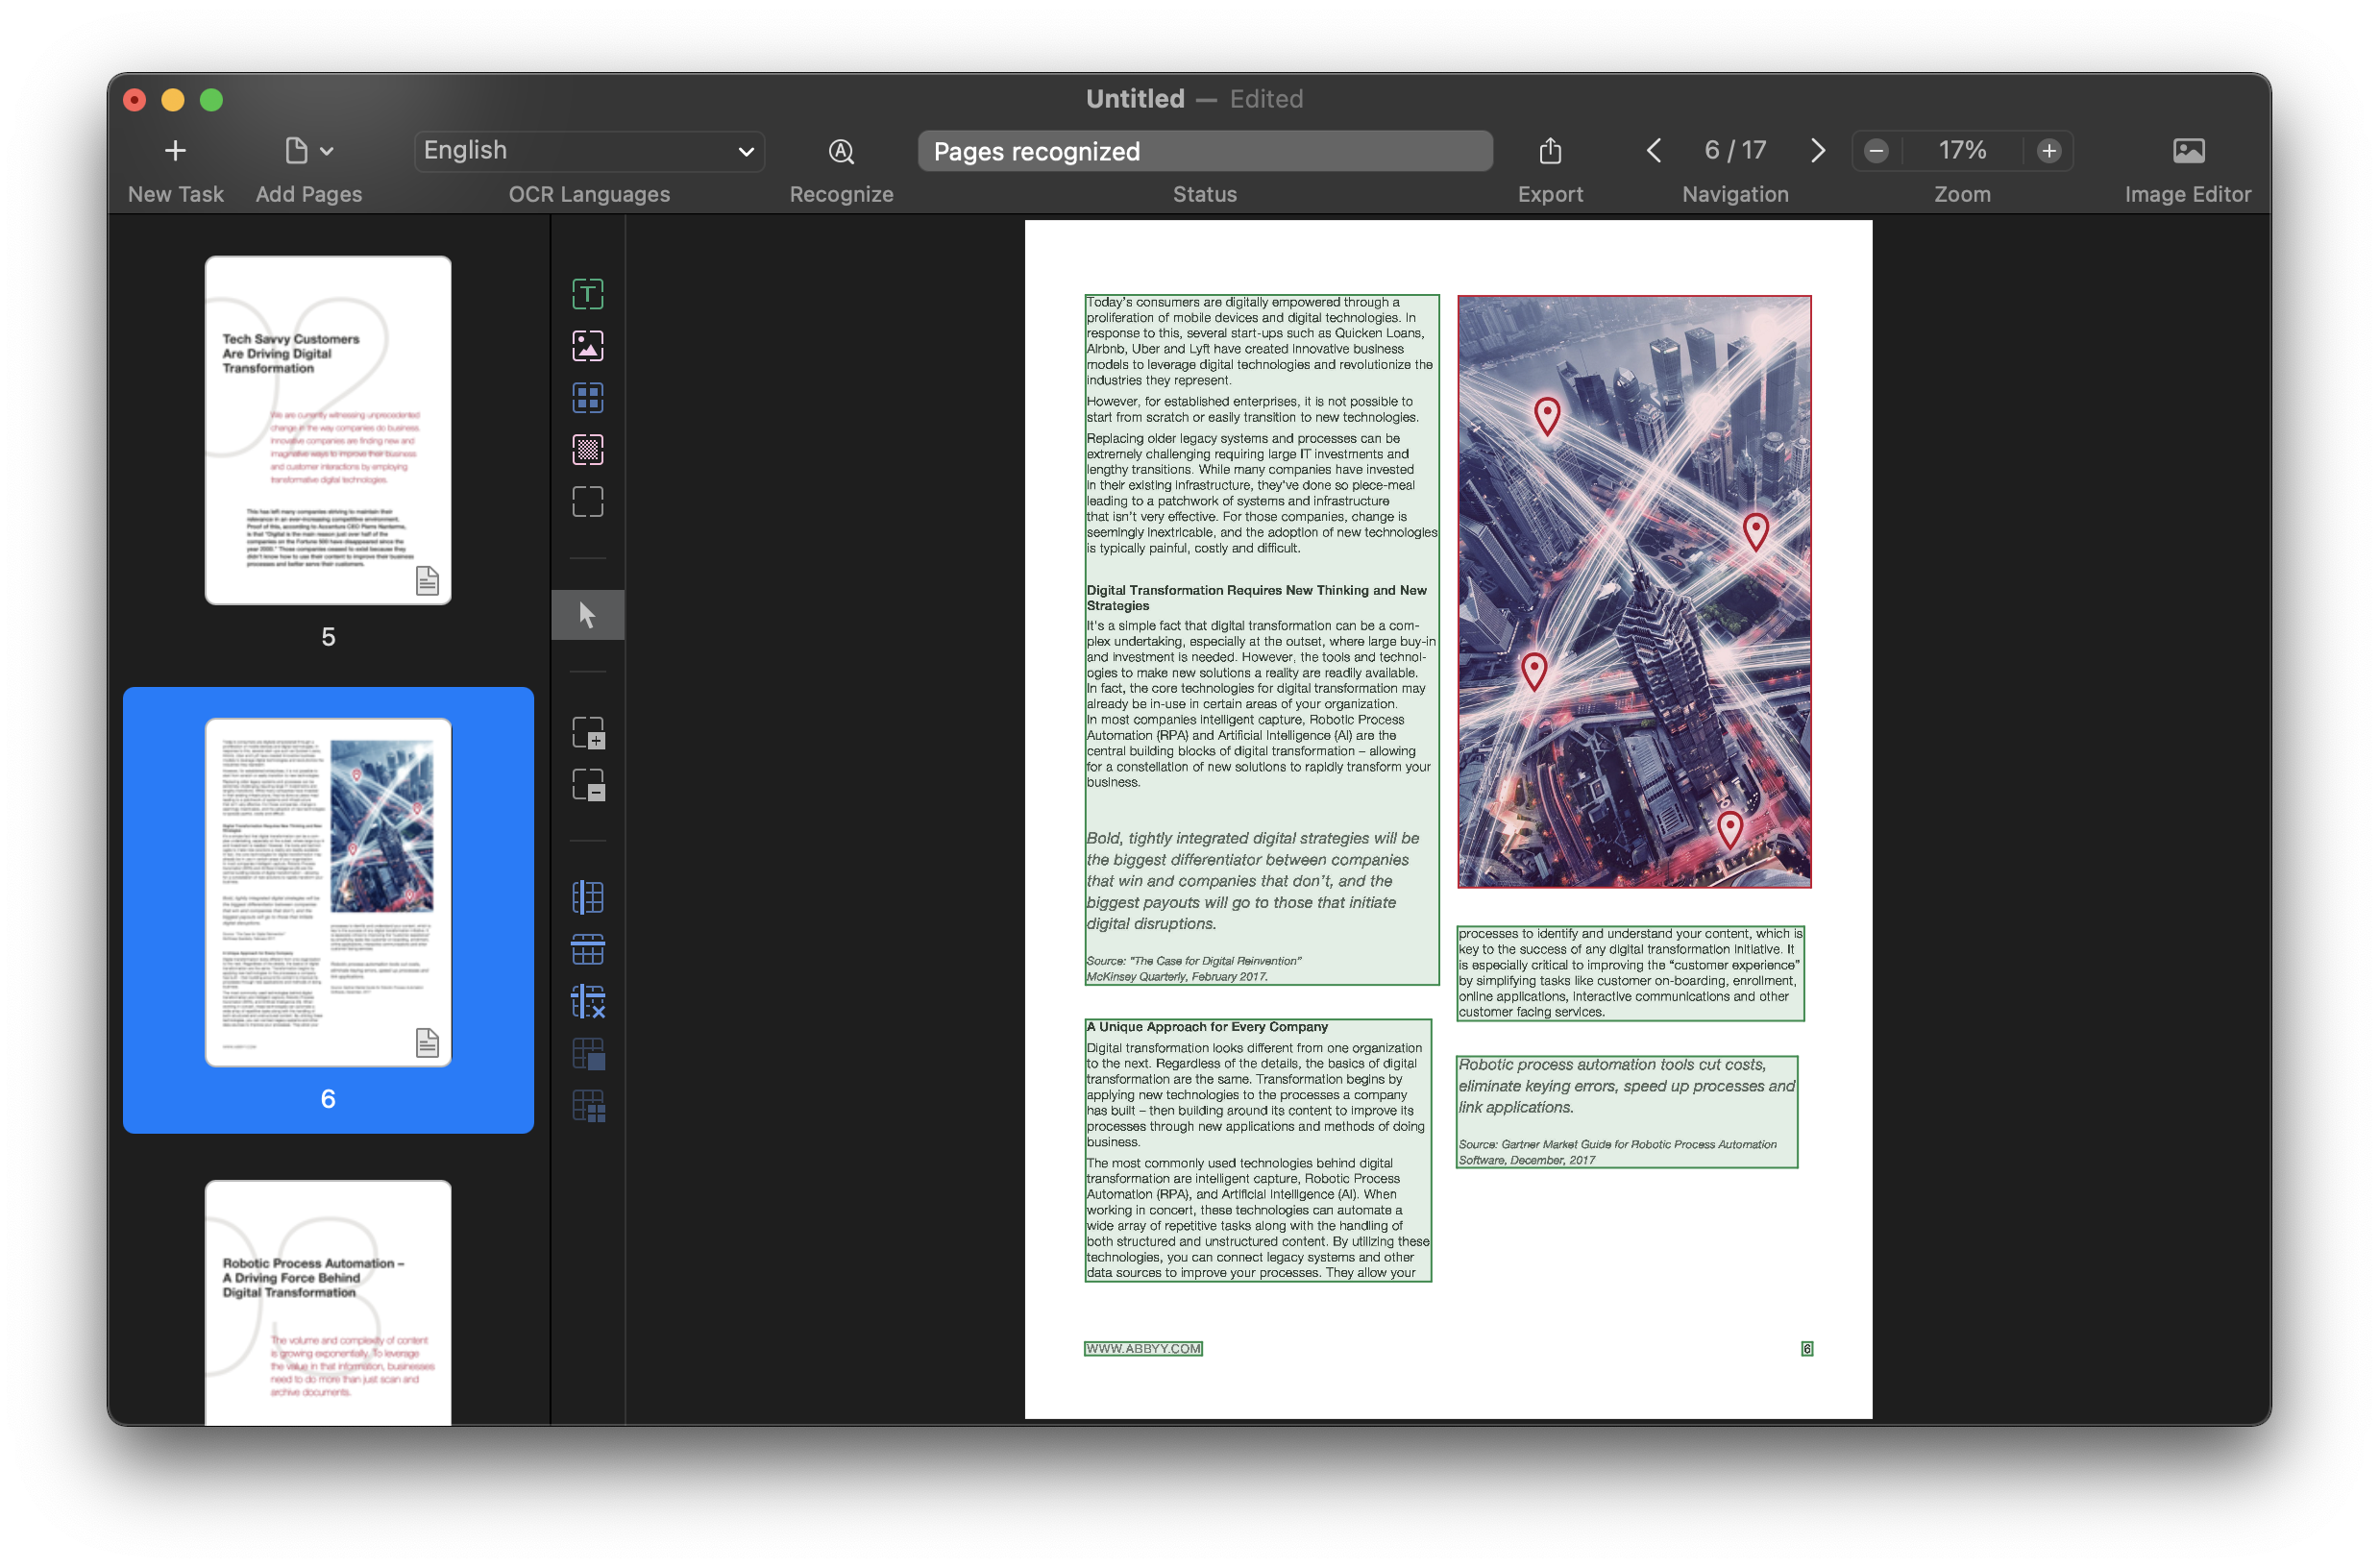Image resolution: width=2379 pixels, height=1568 pixels.
Task: Click the New Task button
Action: click(175, 149)
